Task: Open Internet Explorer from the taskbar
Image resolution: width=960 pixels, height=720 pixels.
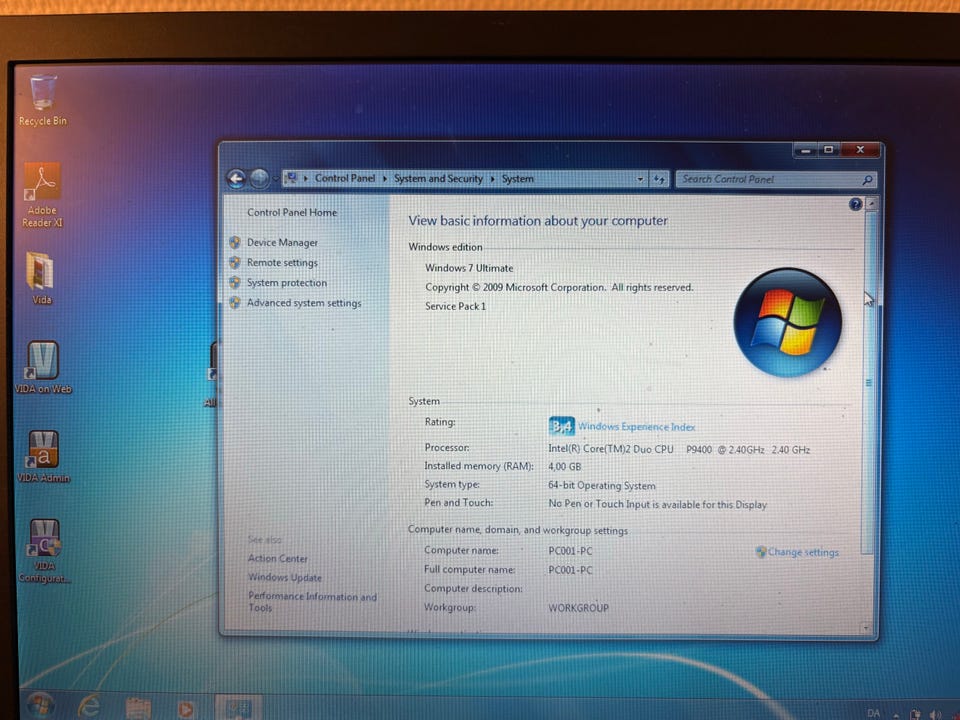Action: pos(89,707)
